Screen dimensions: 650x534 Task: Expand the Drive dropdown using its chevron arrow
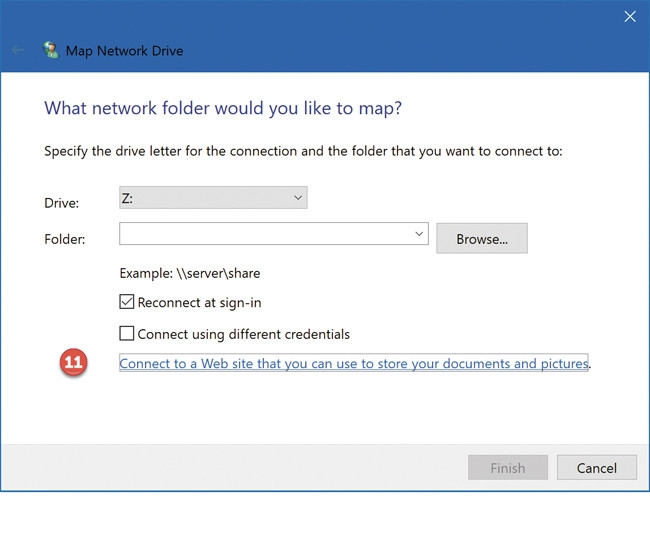298,198
